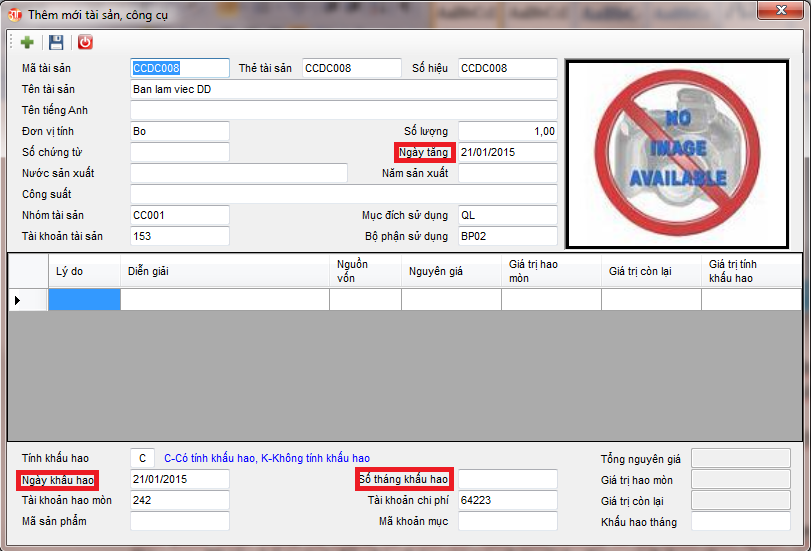Screen dimensions: 811x551
Task: Click the Mã tài sản input field
Action: (x=180, y=68)
